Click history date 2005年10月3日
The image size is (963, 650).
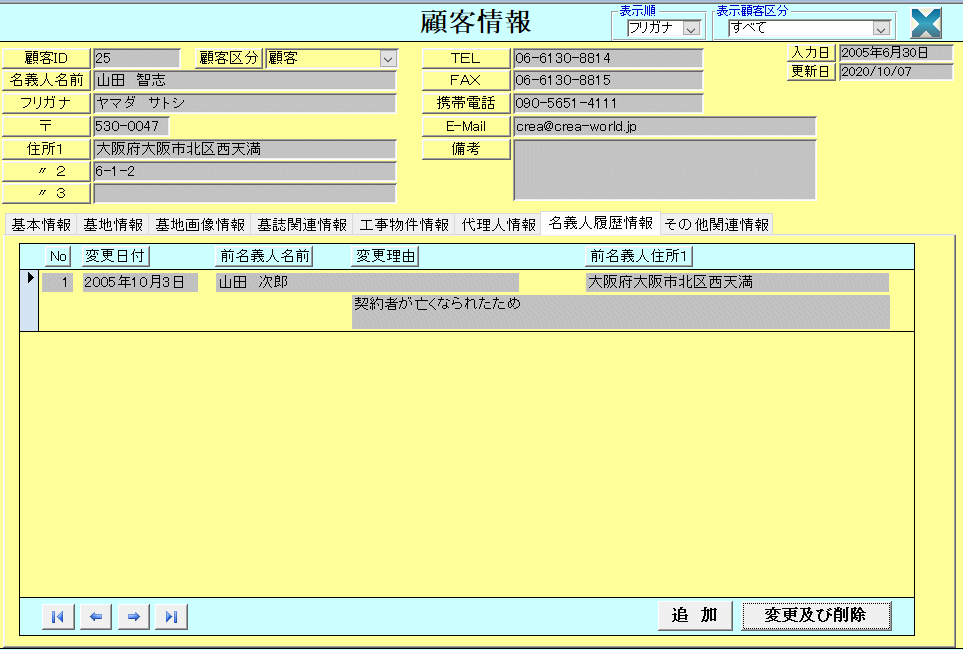click(140, 283)
